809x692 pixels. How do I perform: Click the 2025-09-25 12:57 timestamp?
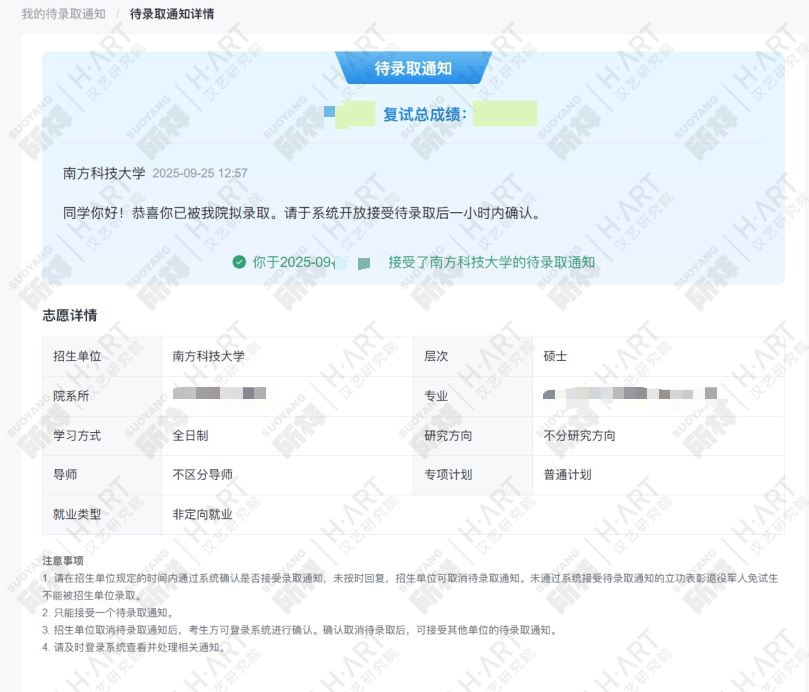click(200, 174)
